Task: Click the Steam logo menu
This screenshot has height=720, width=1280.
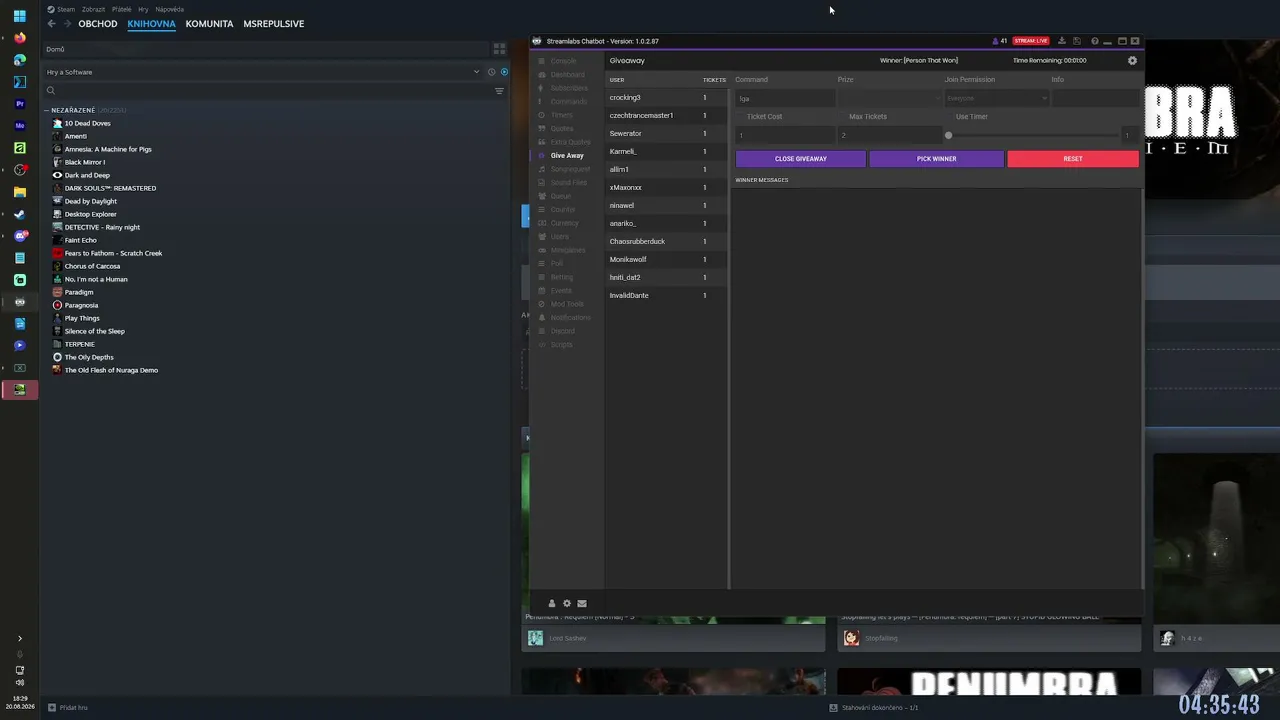Action: [x=61, y=9]
